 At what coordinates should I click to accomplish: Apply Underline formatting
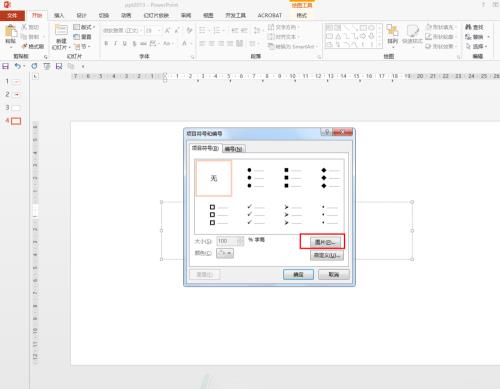(x=125, y=43)
